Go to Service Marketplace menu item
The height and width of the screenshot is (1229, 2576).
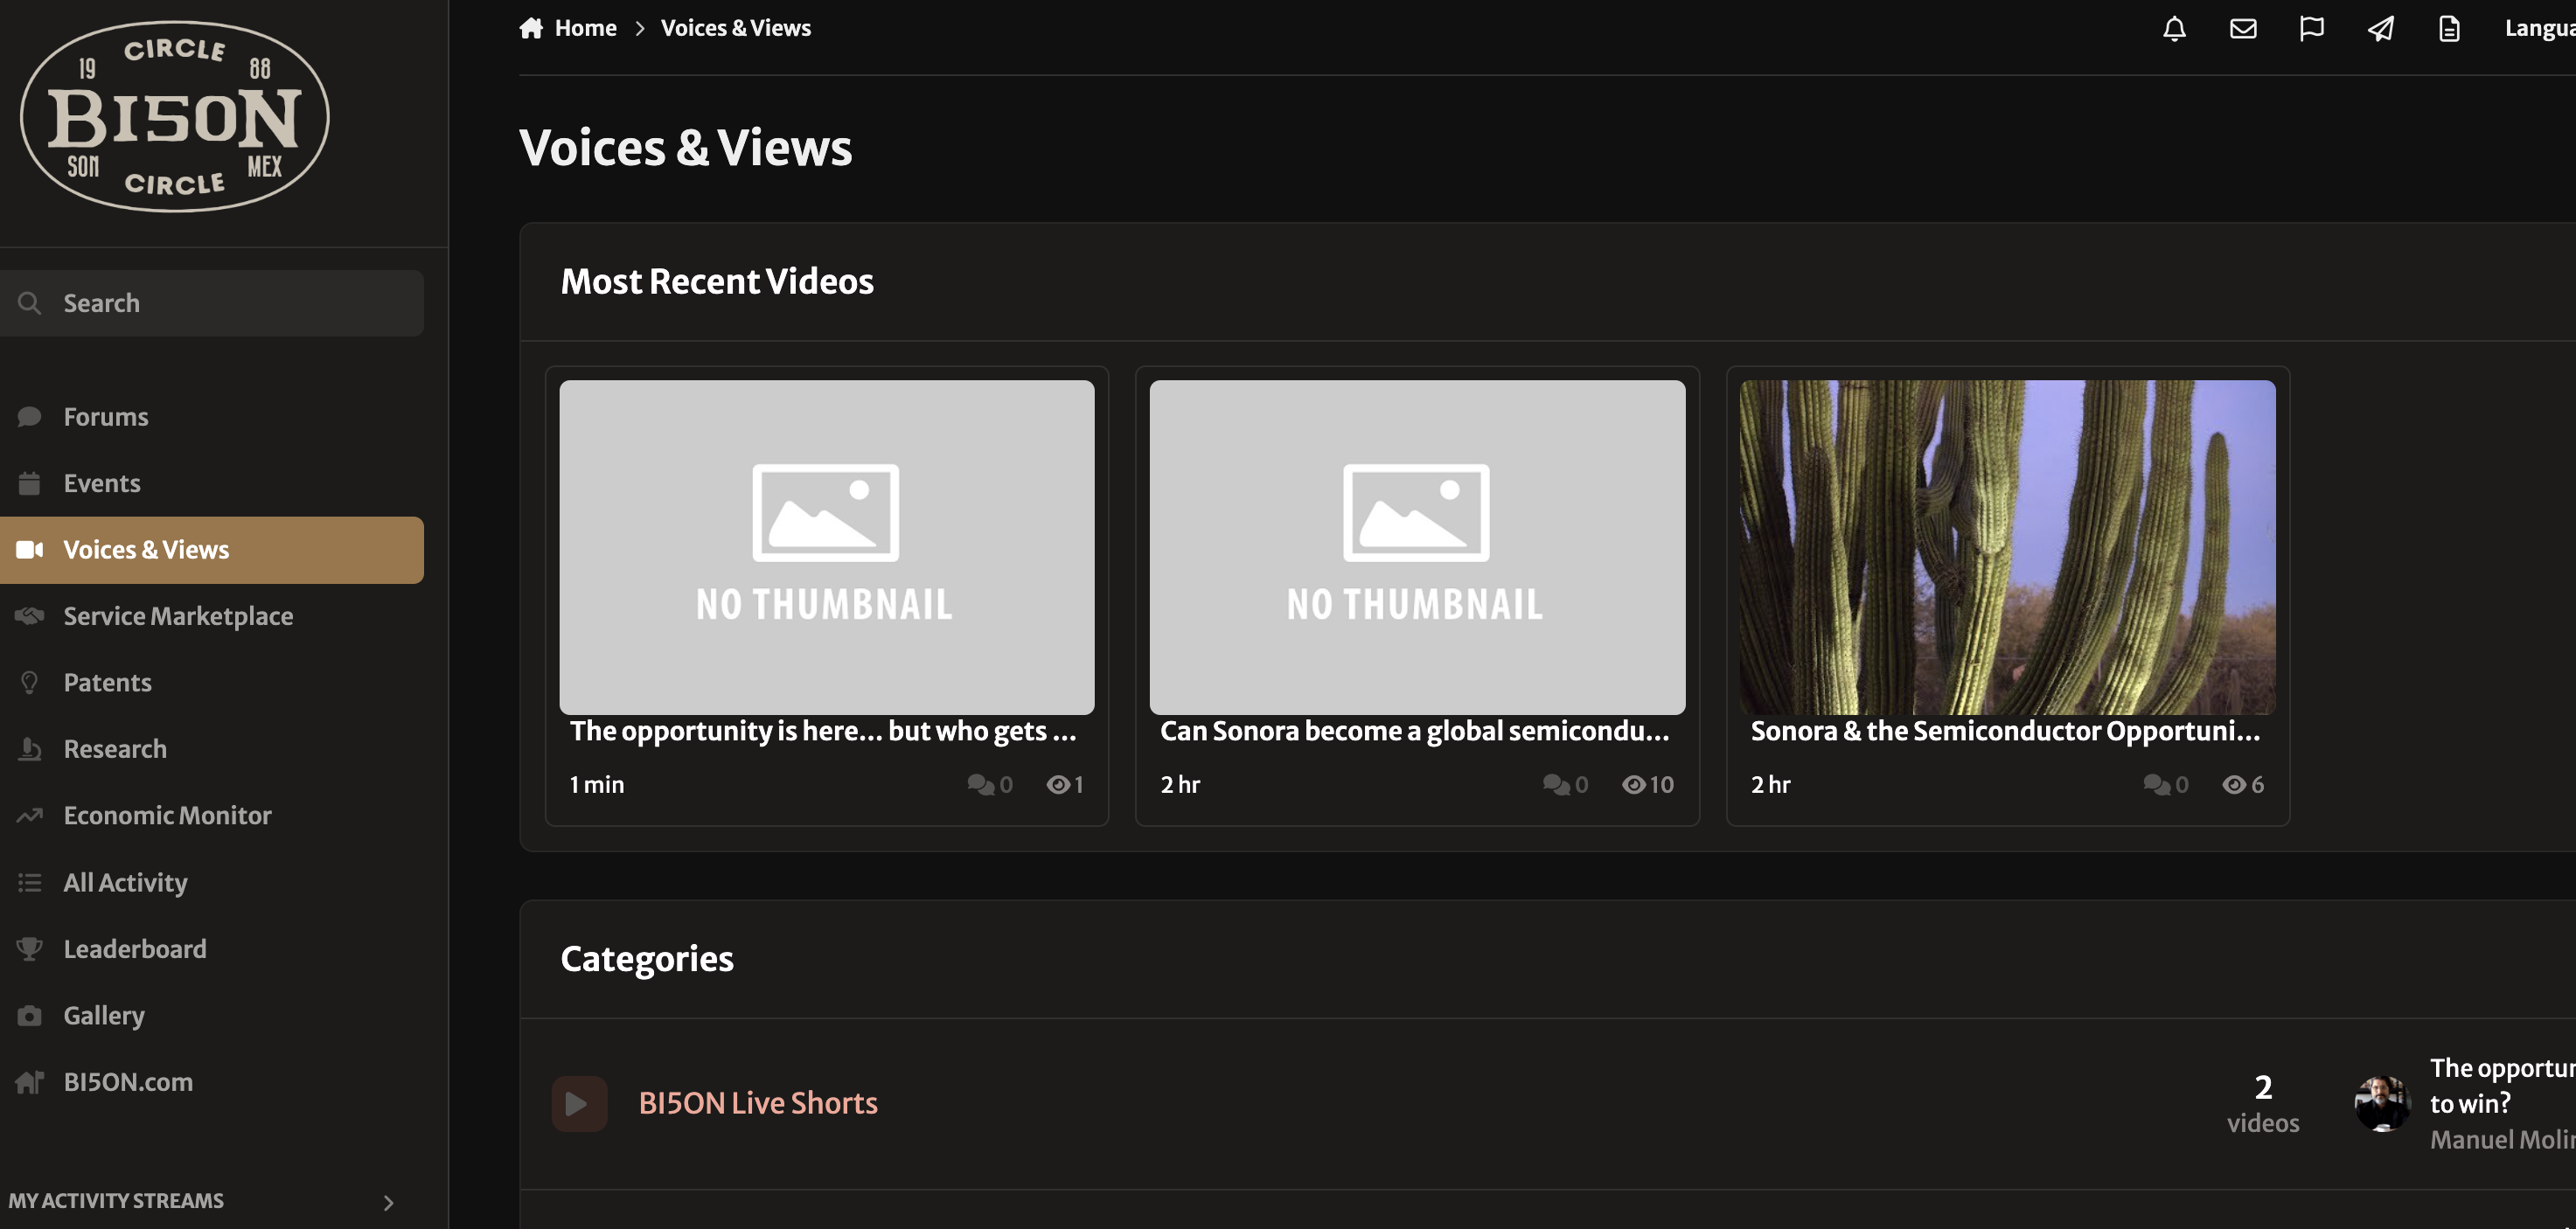pyautogui.click(x=178, y=616)
